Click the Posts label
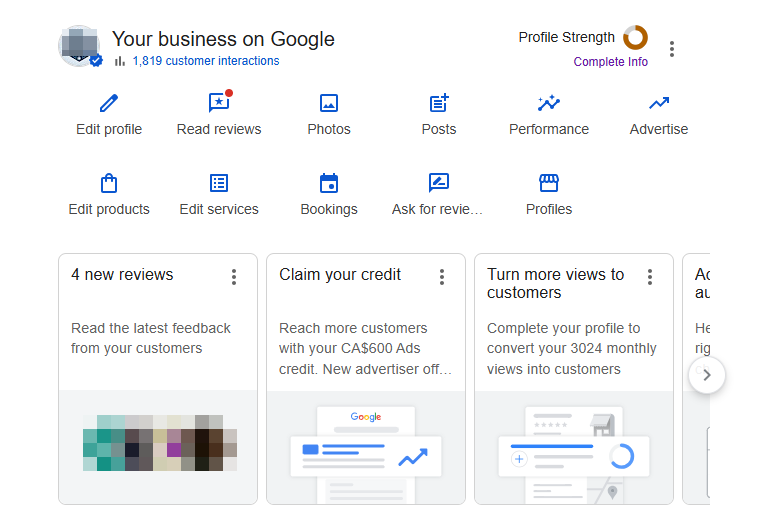Image resolution: width=778 pixels, height=518 pixels. 439,130
